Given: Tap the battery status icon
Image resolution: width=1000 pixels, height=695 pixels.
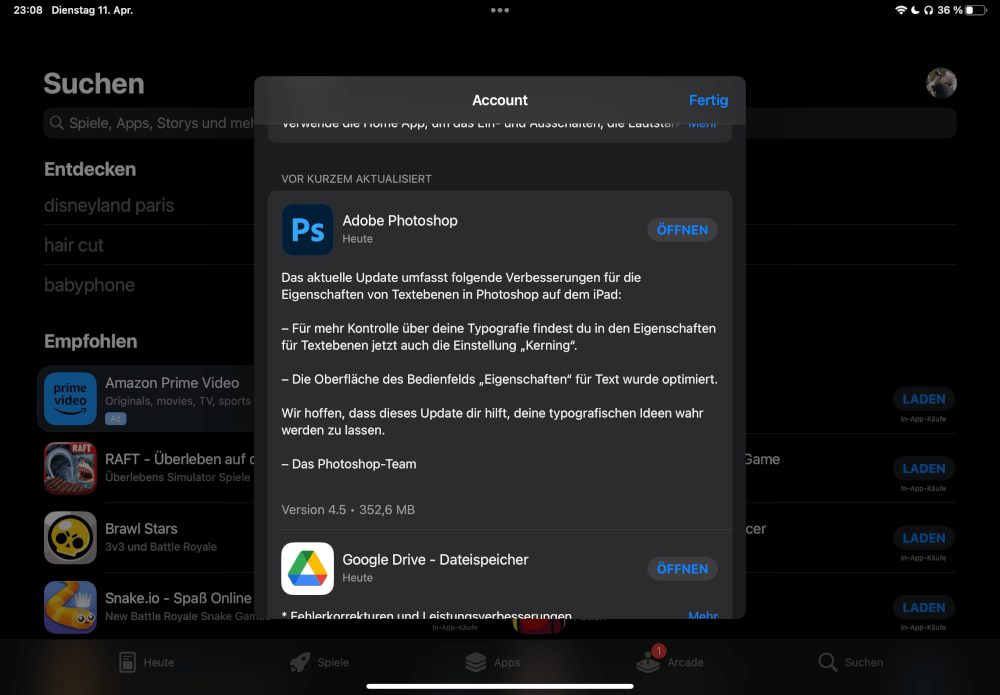Looking at the screenshot, I should click(x=976, y=10).
